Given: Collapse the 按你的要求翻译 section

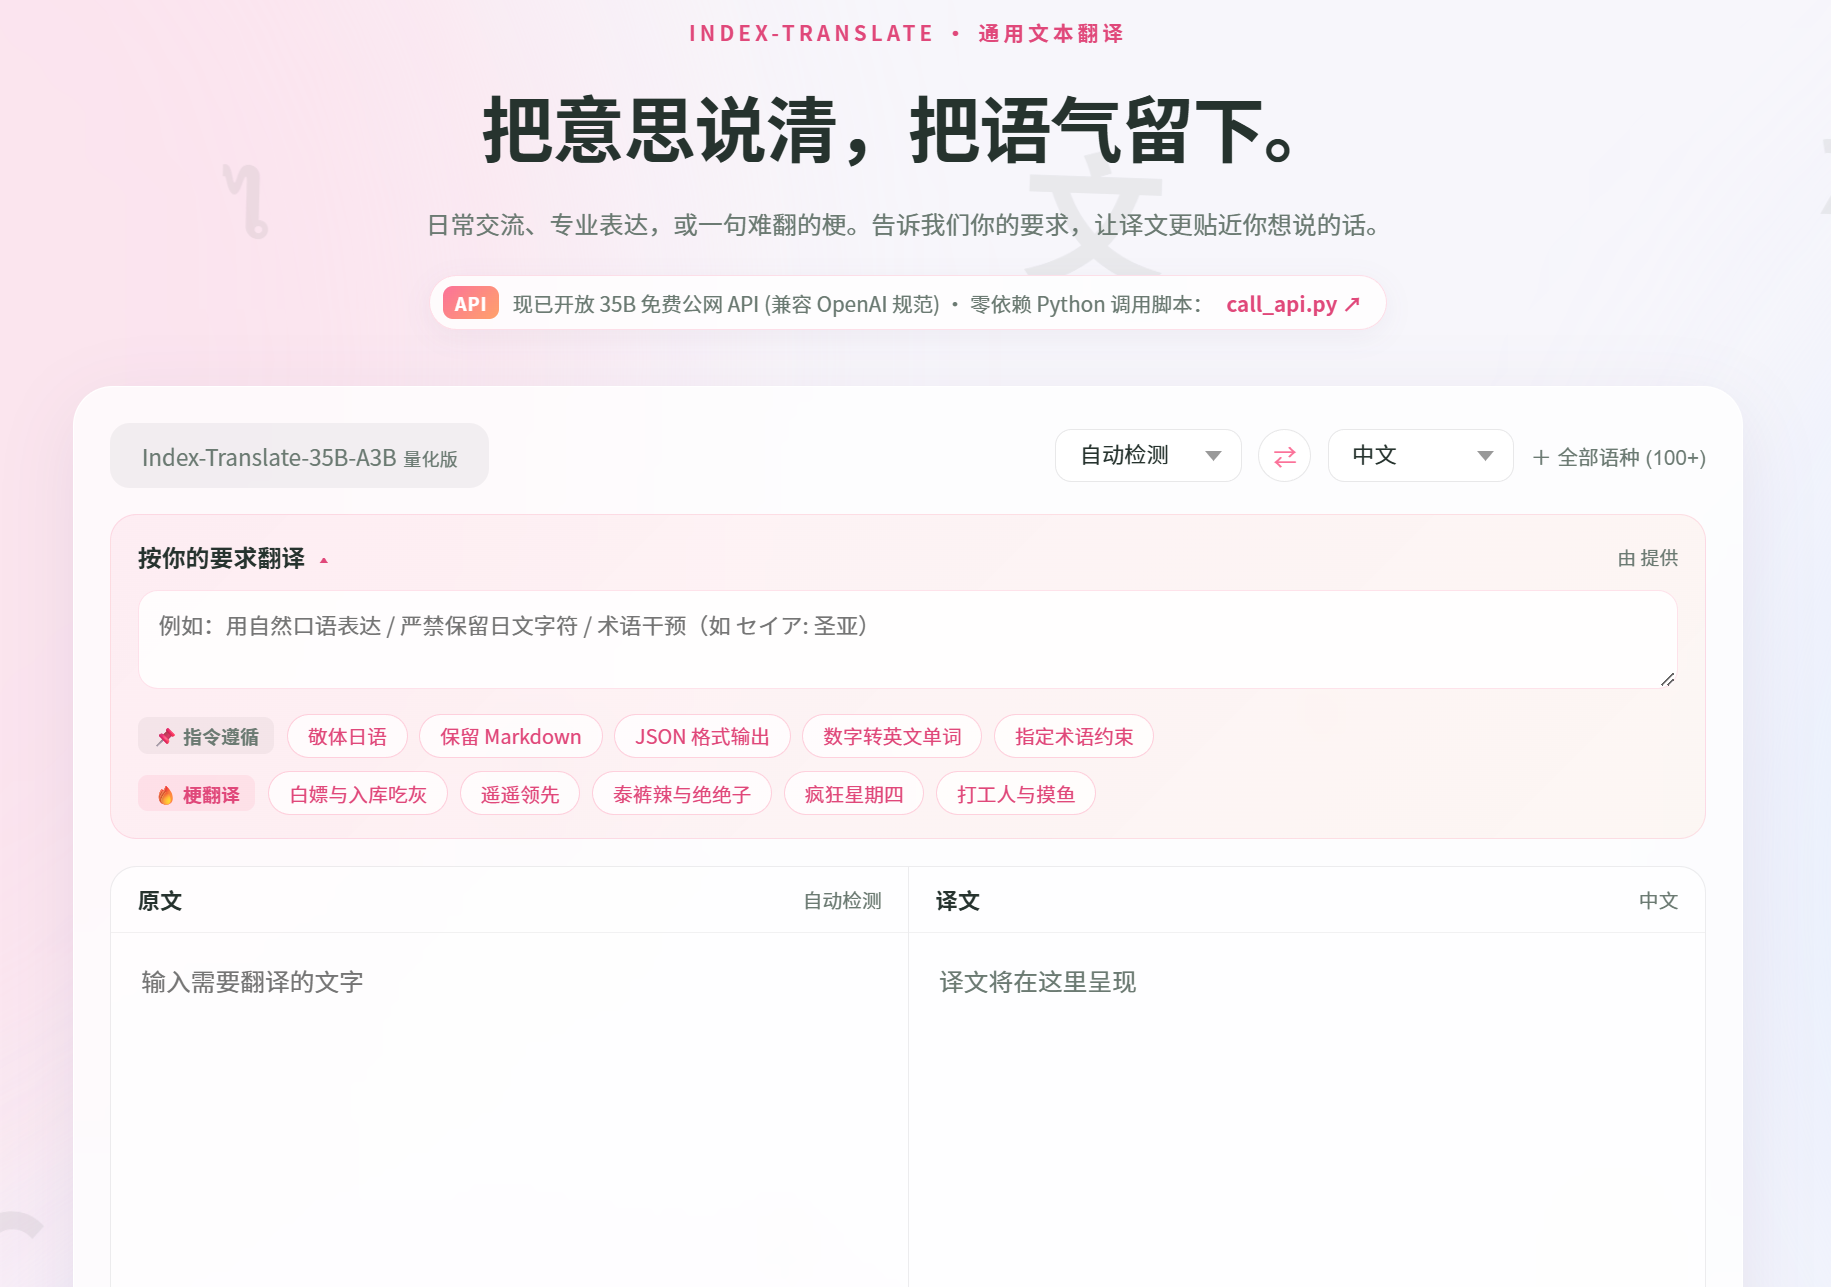Looking at the screenshot, I should (233, 559).
